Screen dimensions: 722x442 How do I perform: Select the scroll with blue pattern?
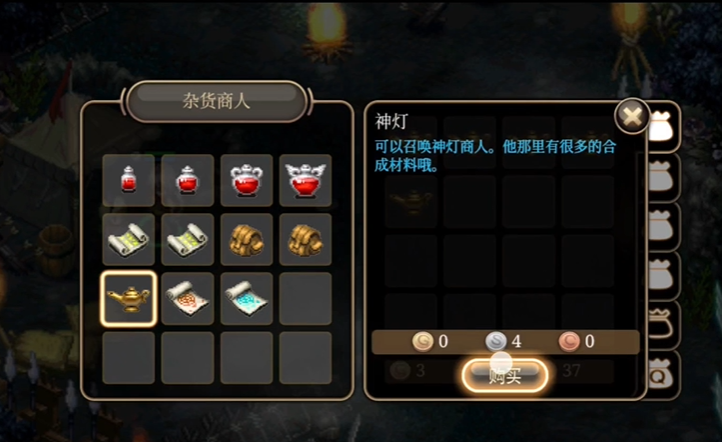(246, 298)
